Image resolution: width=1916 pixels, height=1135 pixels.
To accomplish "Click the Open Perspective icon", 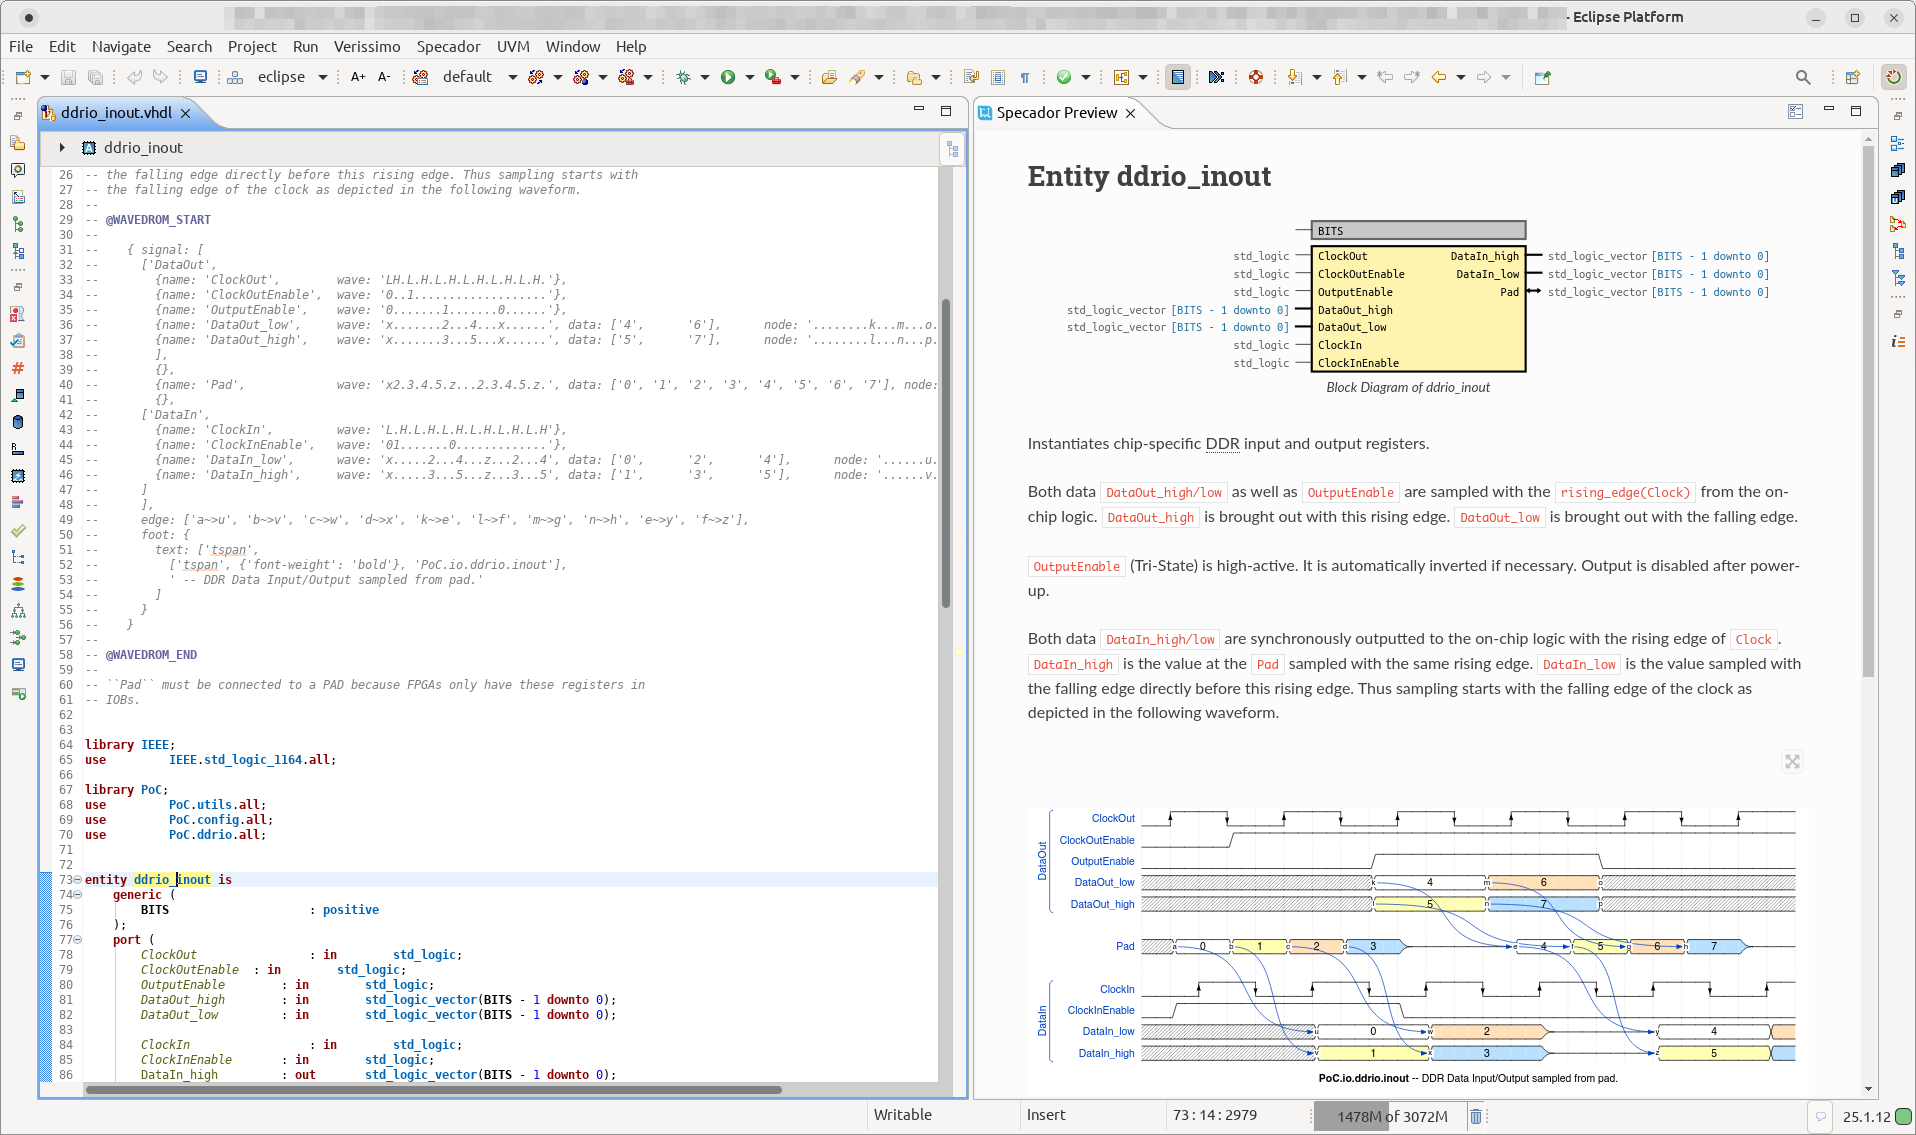I will point(1852,77).
